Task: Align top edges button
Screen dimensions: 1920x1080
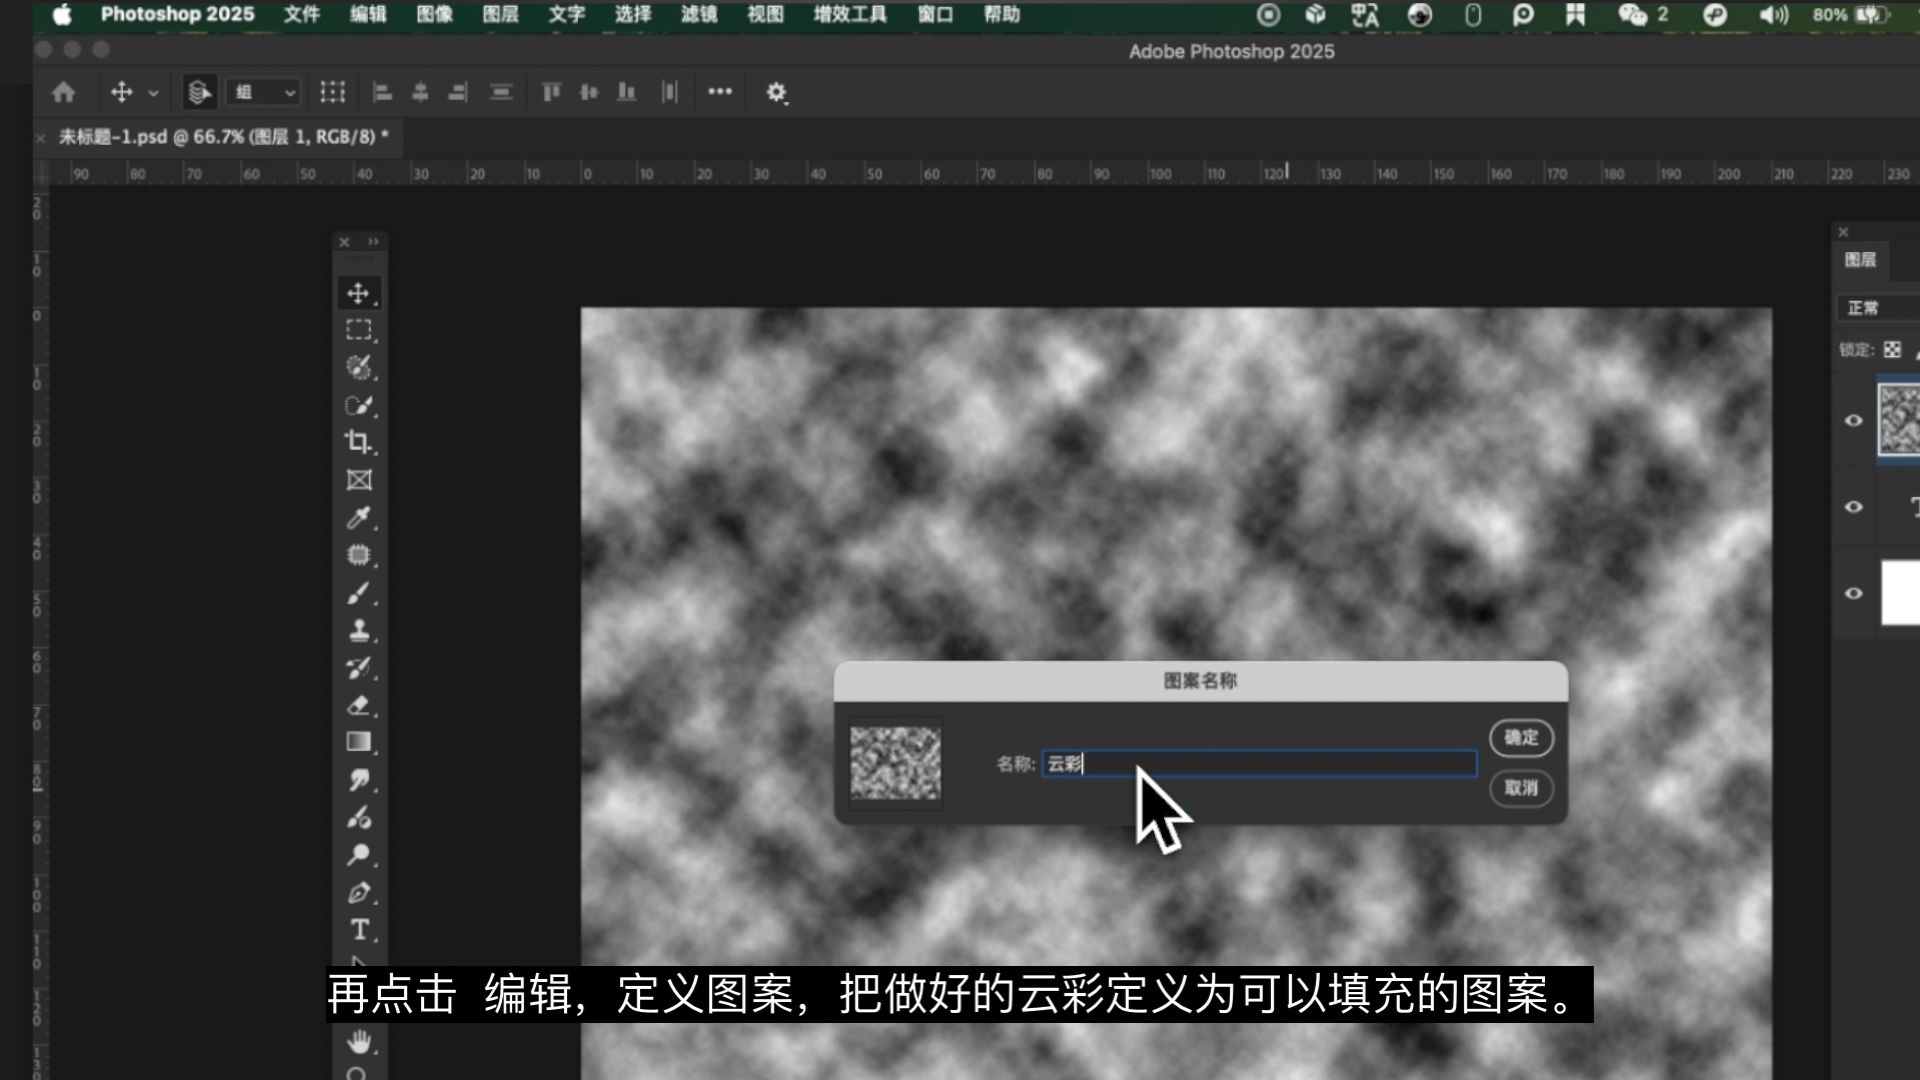Action: click(551, 92)
